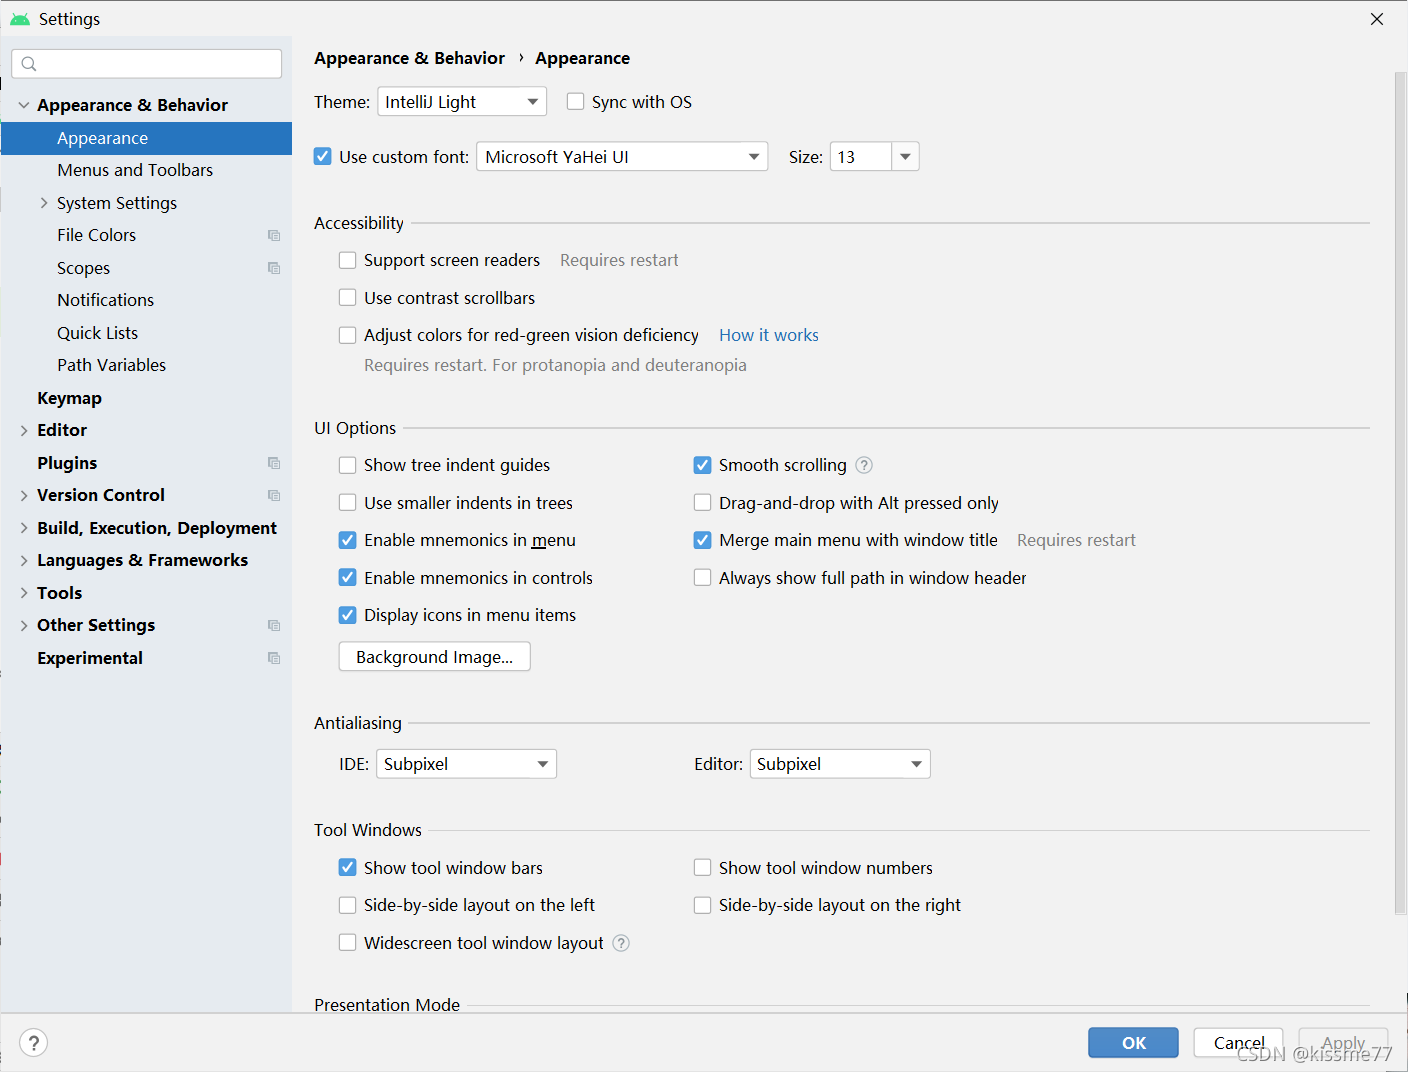The image size is (1408, 1072).
Task: Click the project-level icon beside Experimental
Action: click(x=274, y=658)
